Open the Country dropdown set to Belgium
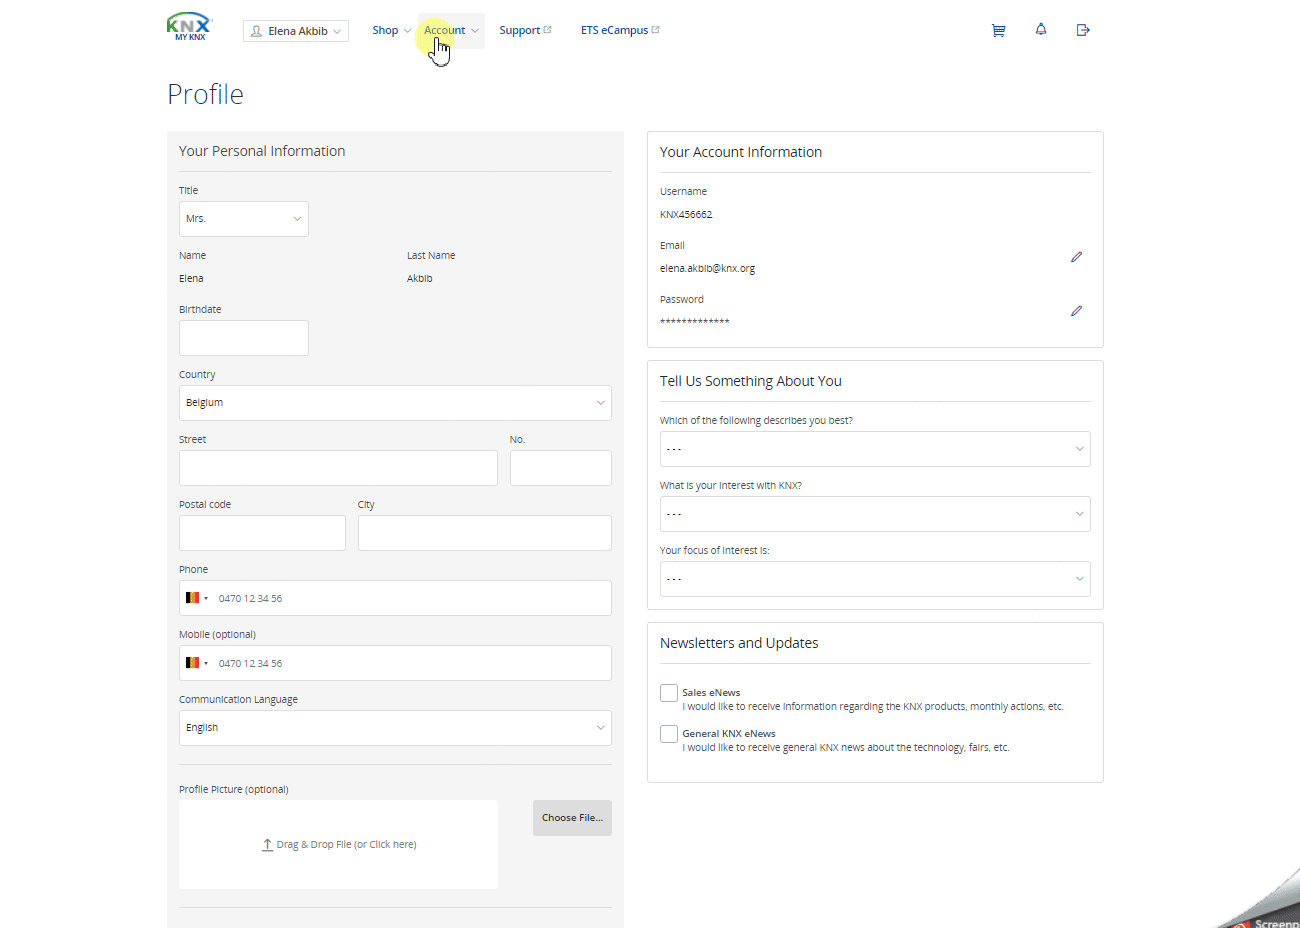The image size is (1300, 928). coord(395,403)
